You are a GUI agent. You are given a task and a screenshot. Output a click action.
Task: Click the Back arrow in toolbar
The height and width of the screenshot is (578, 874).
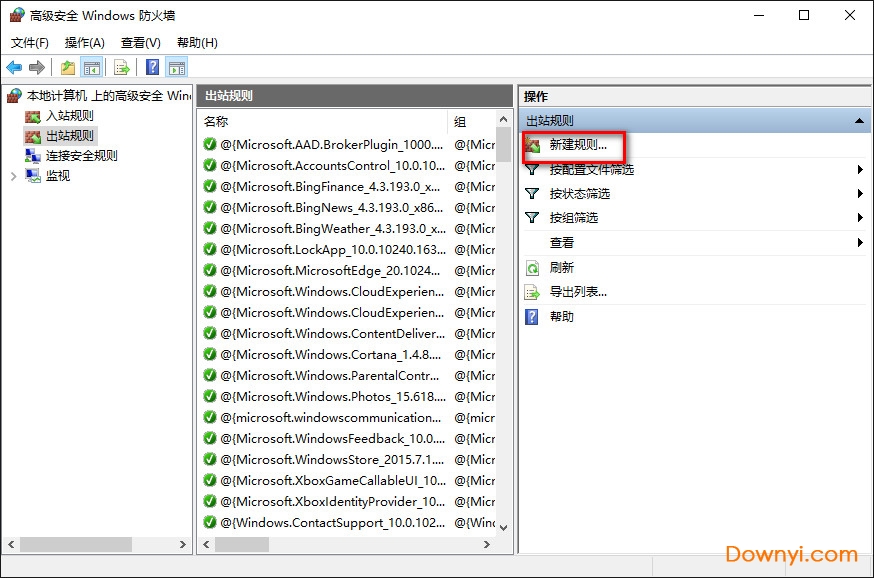coord(14,67)
